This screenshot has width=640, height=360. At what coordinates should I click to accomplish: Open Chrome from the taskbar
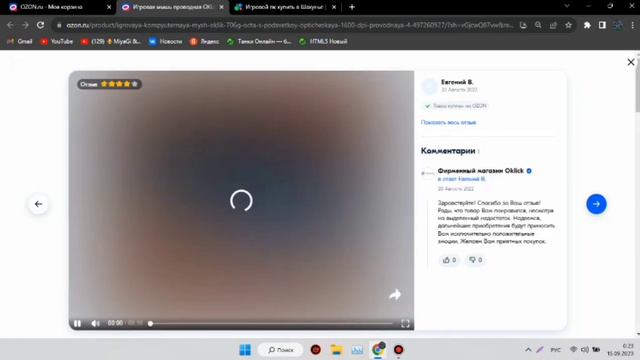click(x=378, y=350)
